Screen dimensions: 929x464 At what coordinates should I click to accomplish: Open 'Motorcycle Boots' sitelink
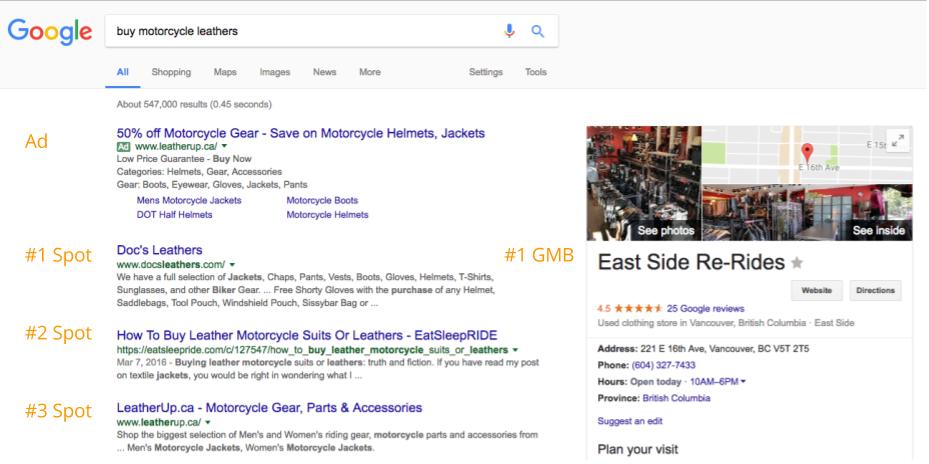coord(322,200)
